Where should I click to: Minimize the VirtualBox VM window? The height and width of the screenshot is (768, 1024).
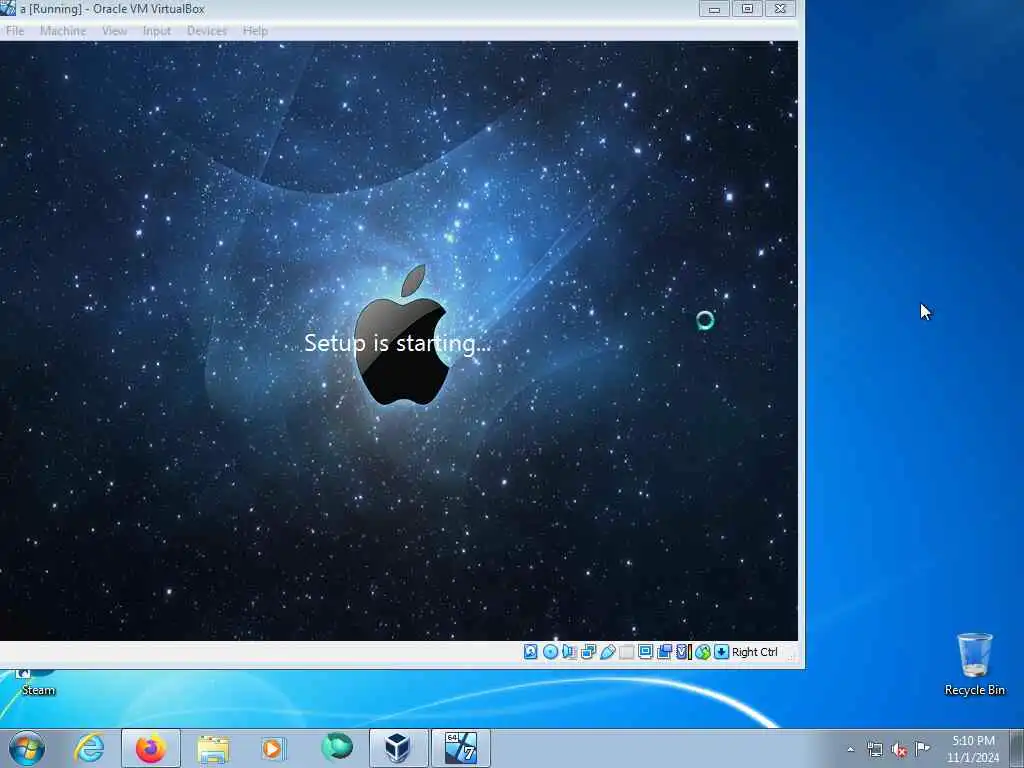714,8
